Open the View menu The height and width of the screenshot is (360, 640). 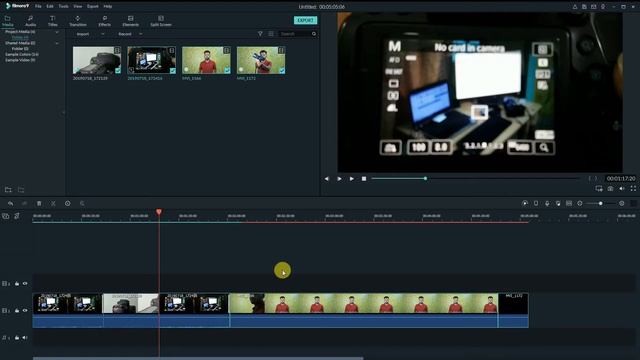coord(78,7)
